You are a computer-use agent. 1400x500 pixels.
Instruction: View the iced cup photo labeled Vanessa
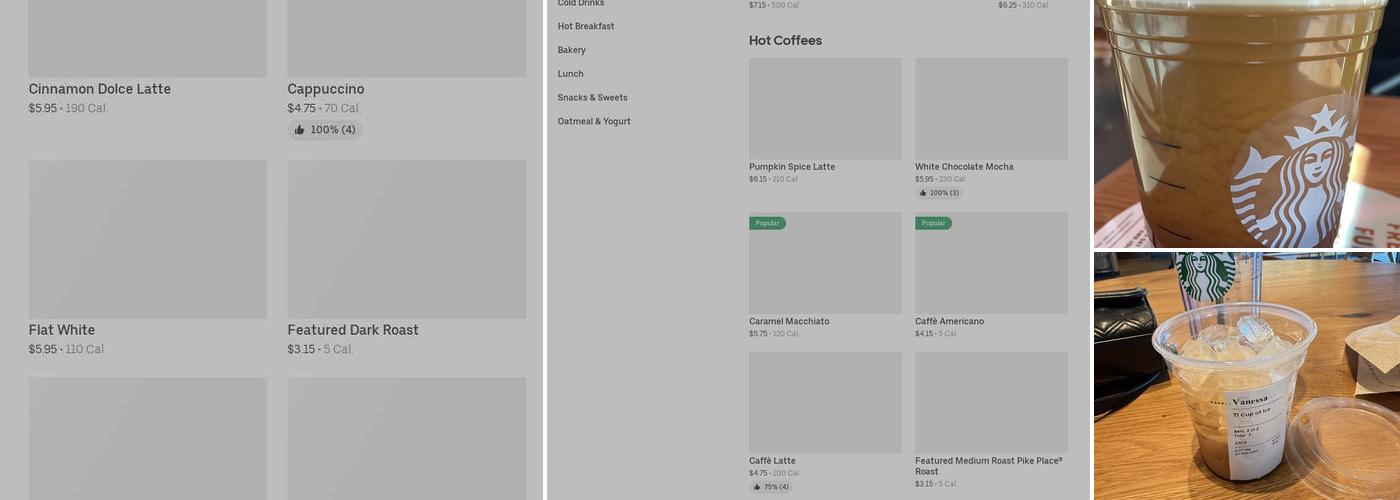click(x=1246, y=376)
